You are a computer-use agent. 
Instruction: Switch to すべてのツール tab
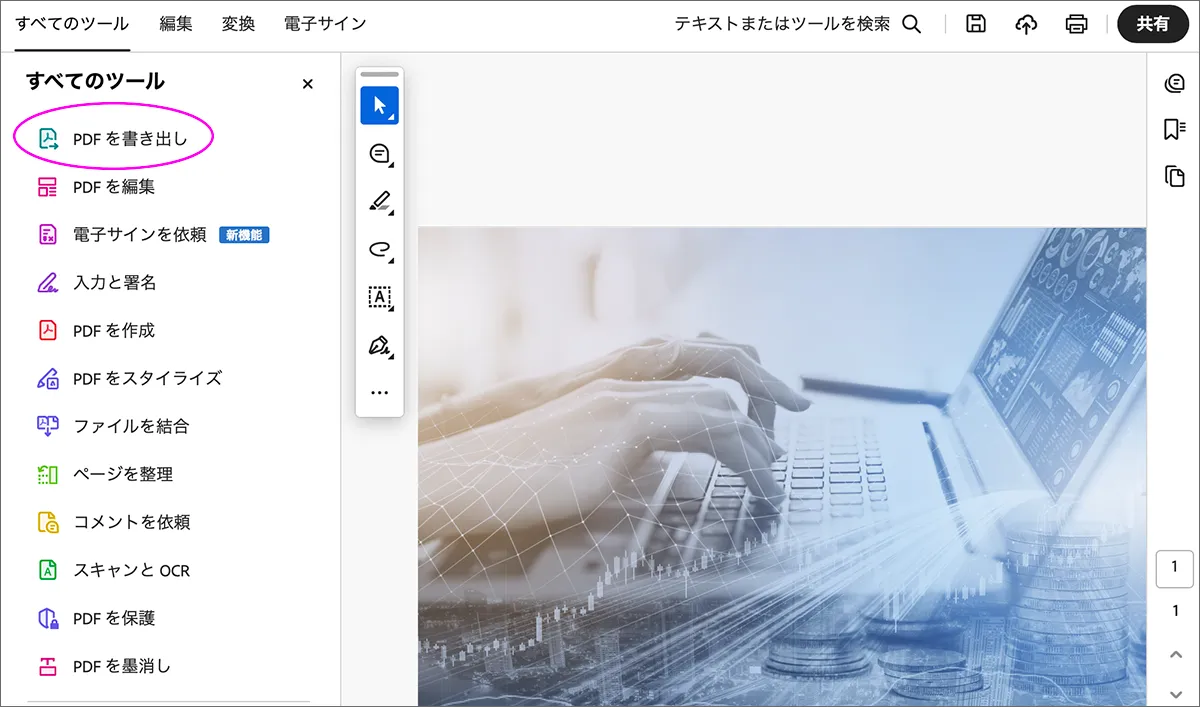coord(72,24)
